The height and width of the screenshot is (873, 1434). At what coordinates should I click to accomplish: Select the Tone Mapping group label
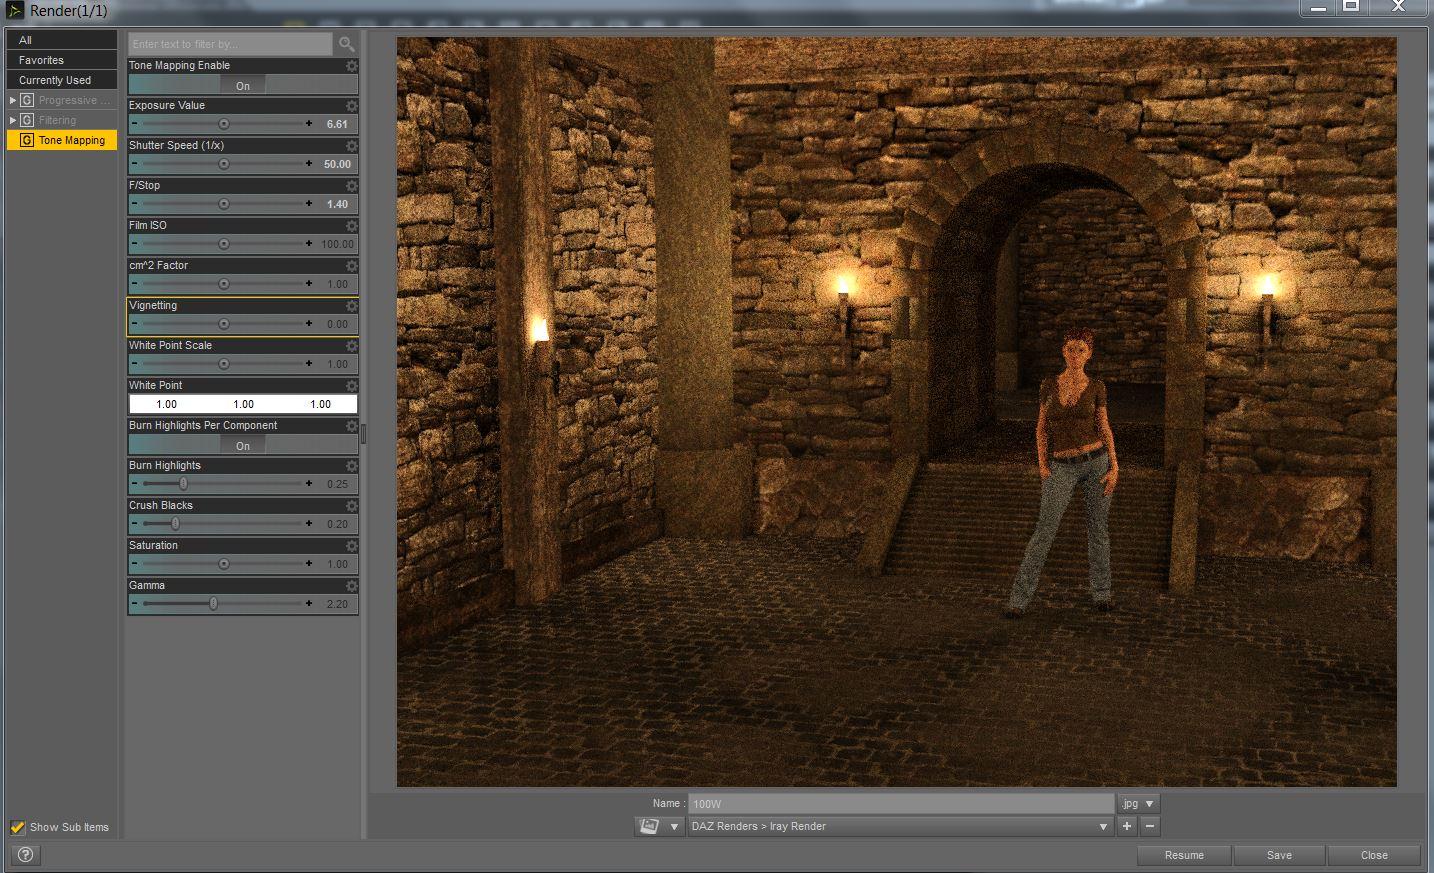click(x=72, y=140)
